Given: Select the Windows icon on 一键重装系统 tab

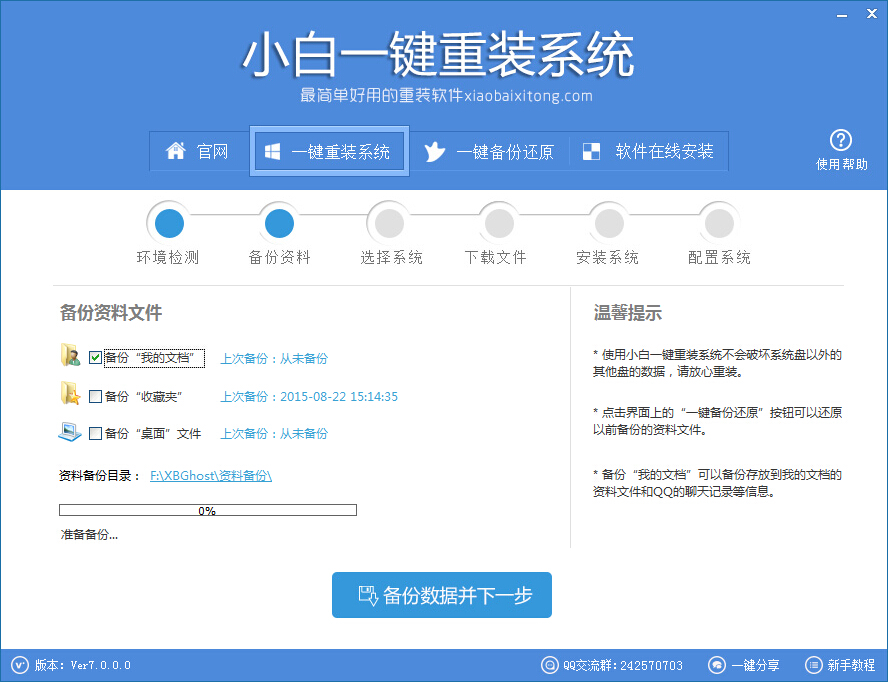Looking at the screenshot, I should 271,152.
